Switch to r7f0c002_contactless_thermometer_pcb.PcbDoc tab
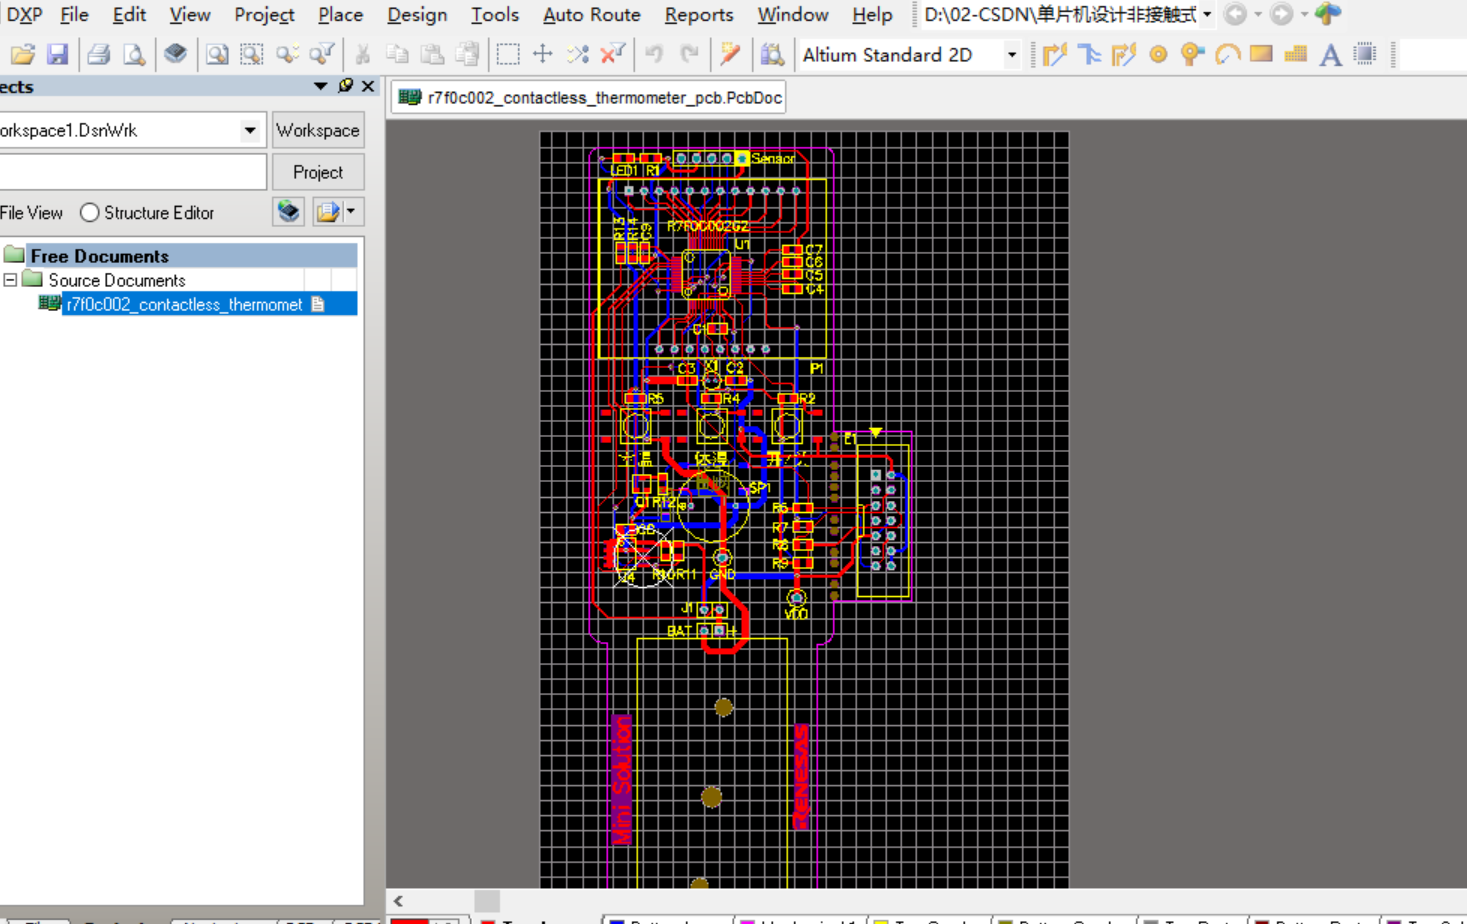 tap(589, 97)
